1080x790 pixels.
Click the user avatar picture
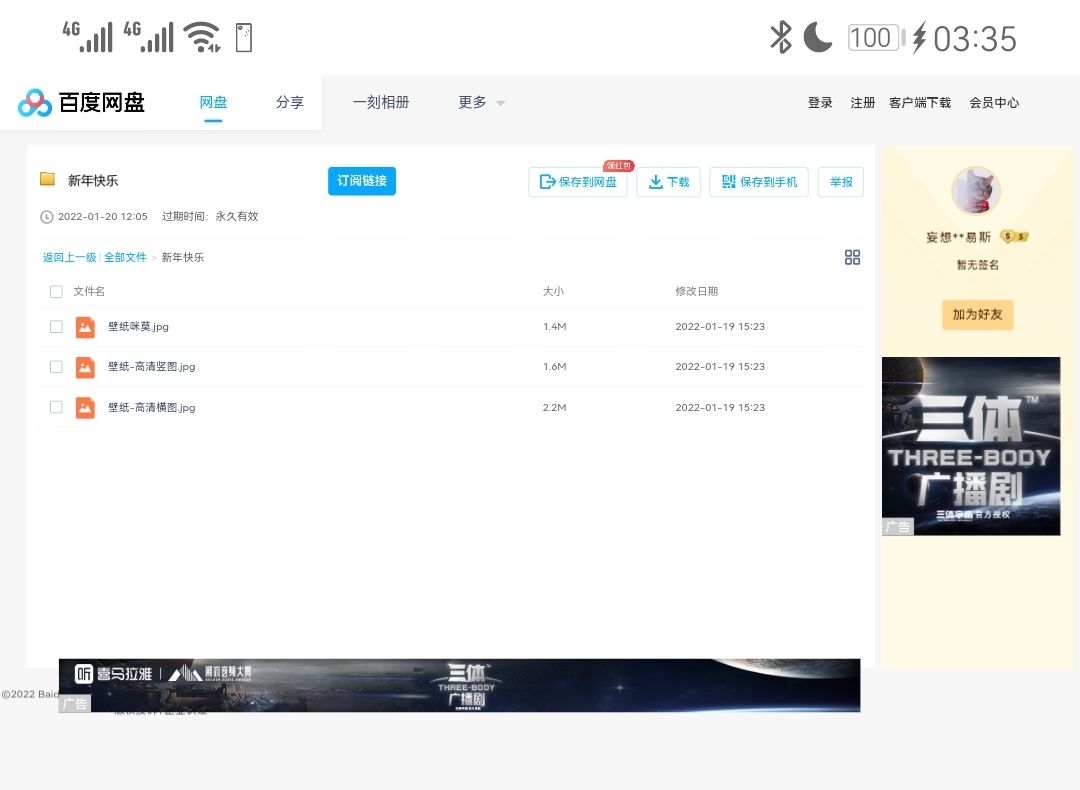point(976,191)
